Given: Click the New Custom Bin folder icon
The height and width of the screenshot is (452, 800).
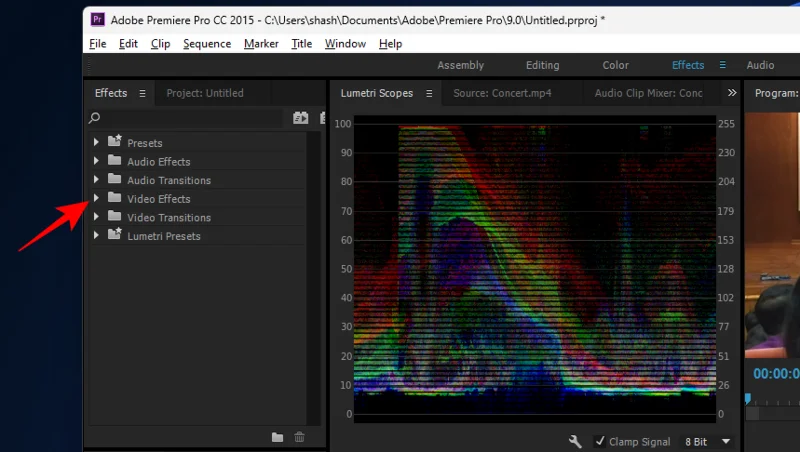Looking at the screenshot, I should (x=278, y=437).
